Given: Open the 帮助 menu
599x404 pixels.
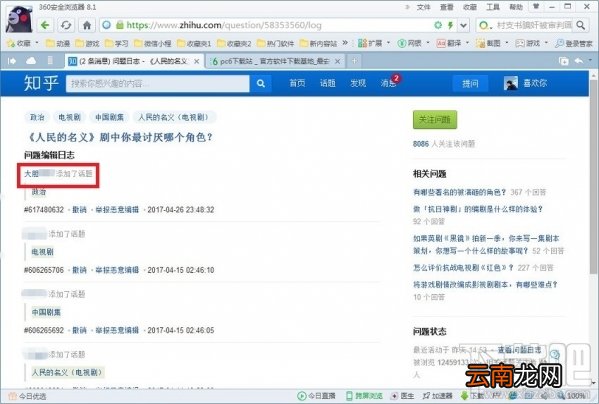Looking at the screenshot, I should (516, 7).
